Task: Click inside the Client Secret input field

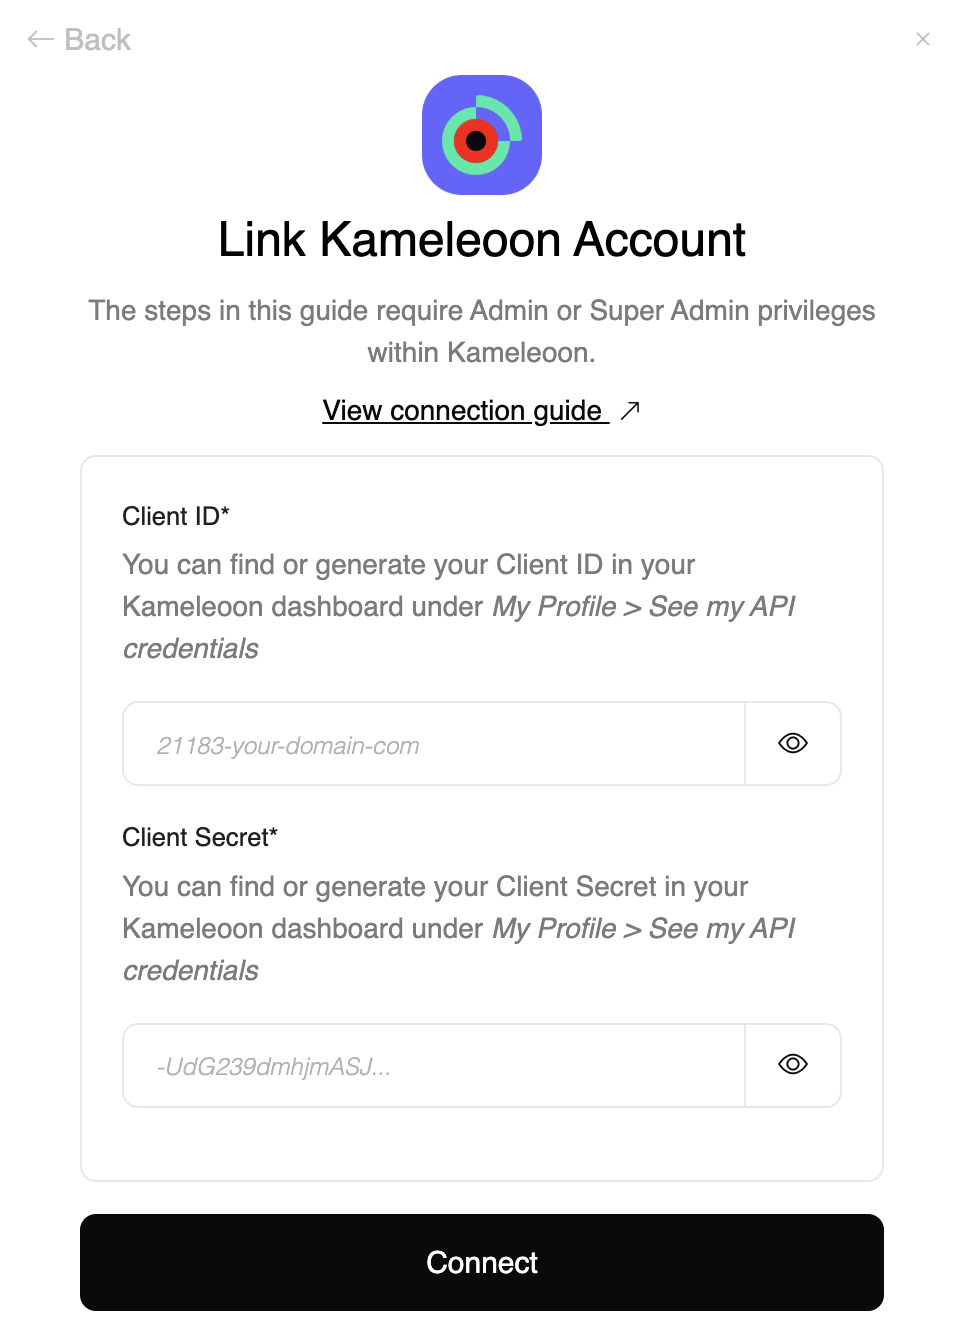Action: pyautogui.click(x=430, y=1065)
